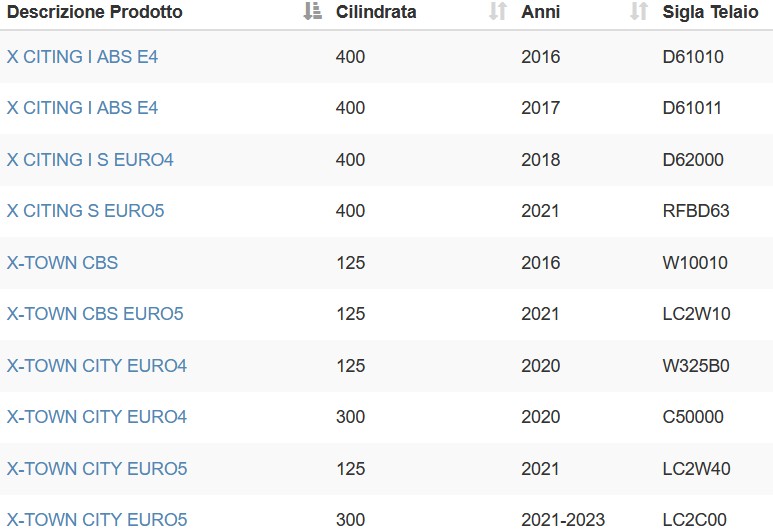The image size is (773, 532).
Task: Click the Cilindrata column header text
Action: (376, 12)
